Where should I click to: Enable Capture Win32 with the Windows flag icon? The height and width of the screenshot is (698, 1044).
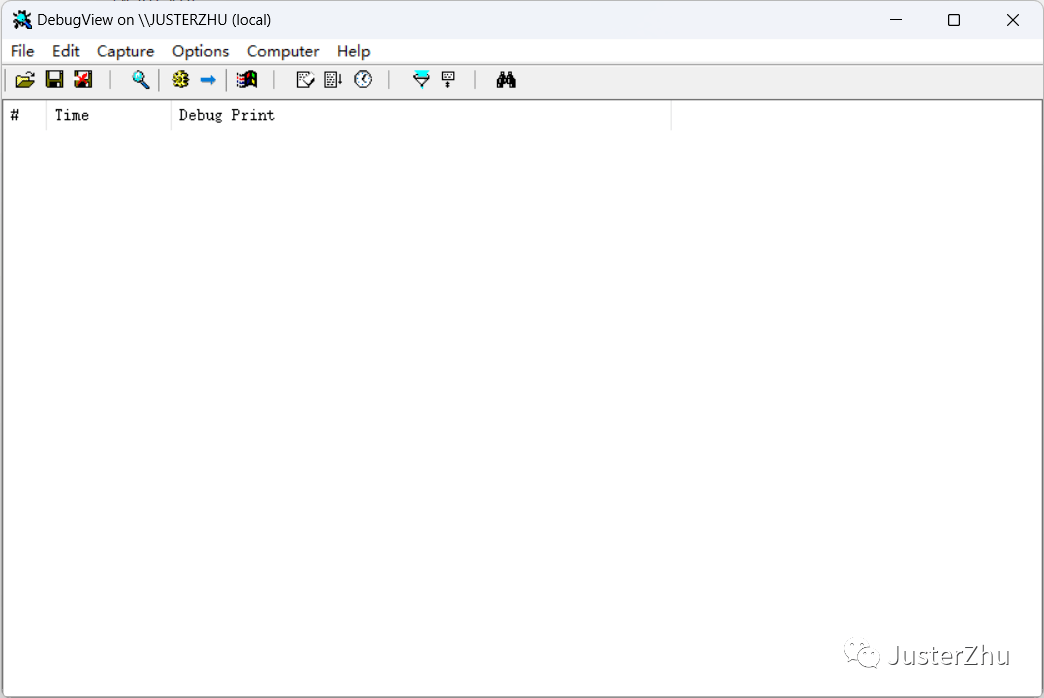[x=246, y=79]
